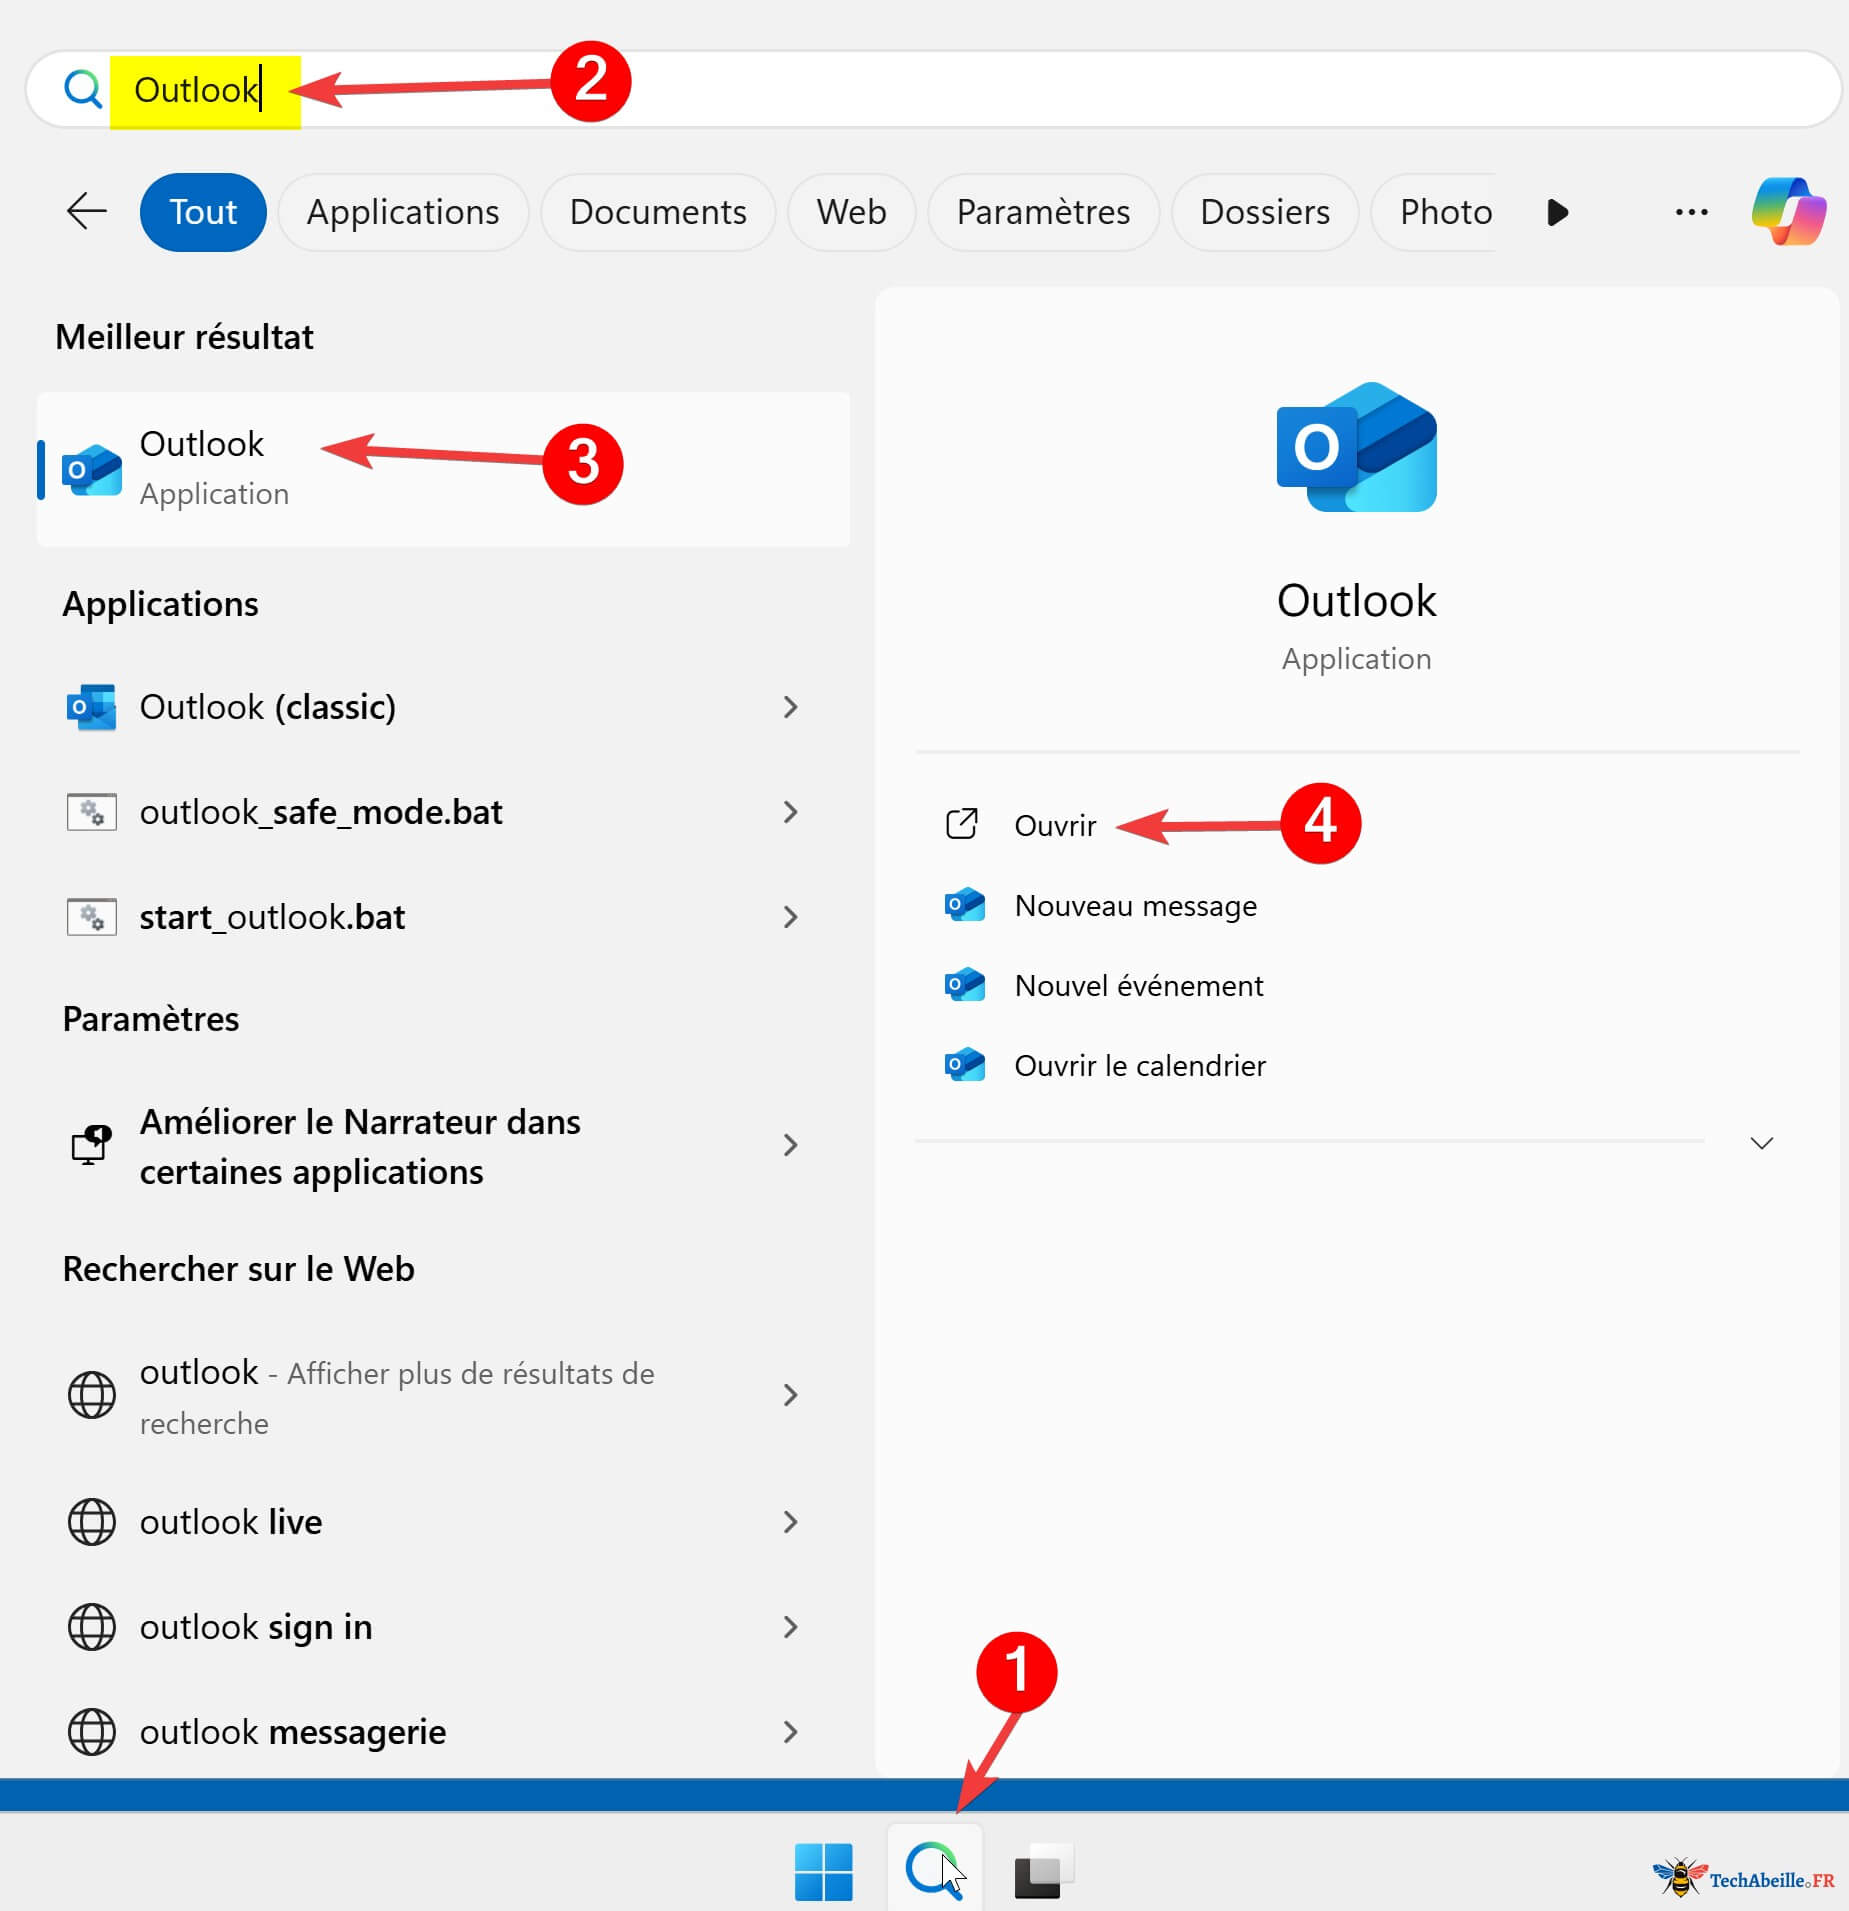Expand more actions with down chevron
Viewport: 1849px width, 1911px height.
pos(1762,1142)
